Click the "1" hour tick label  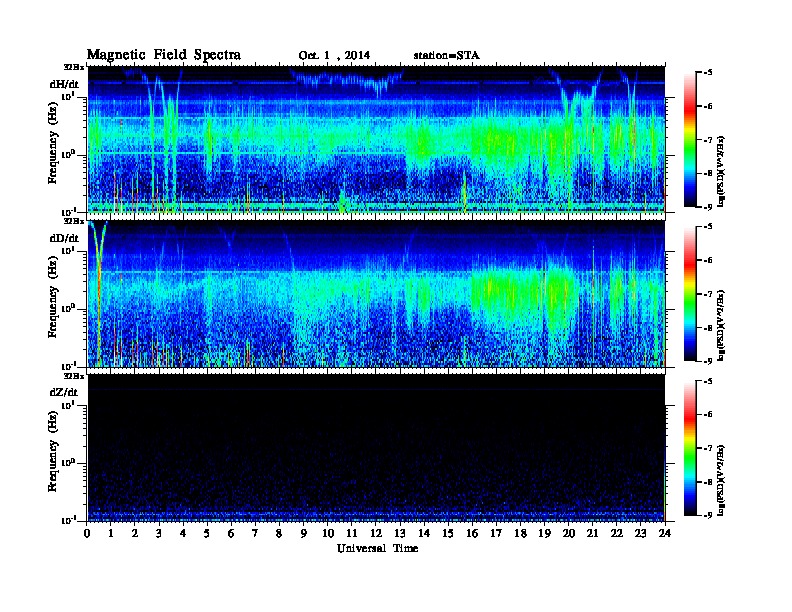click(111, 534)
